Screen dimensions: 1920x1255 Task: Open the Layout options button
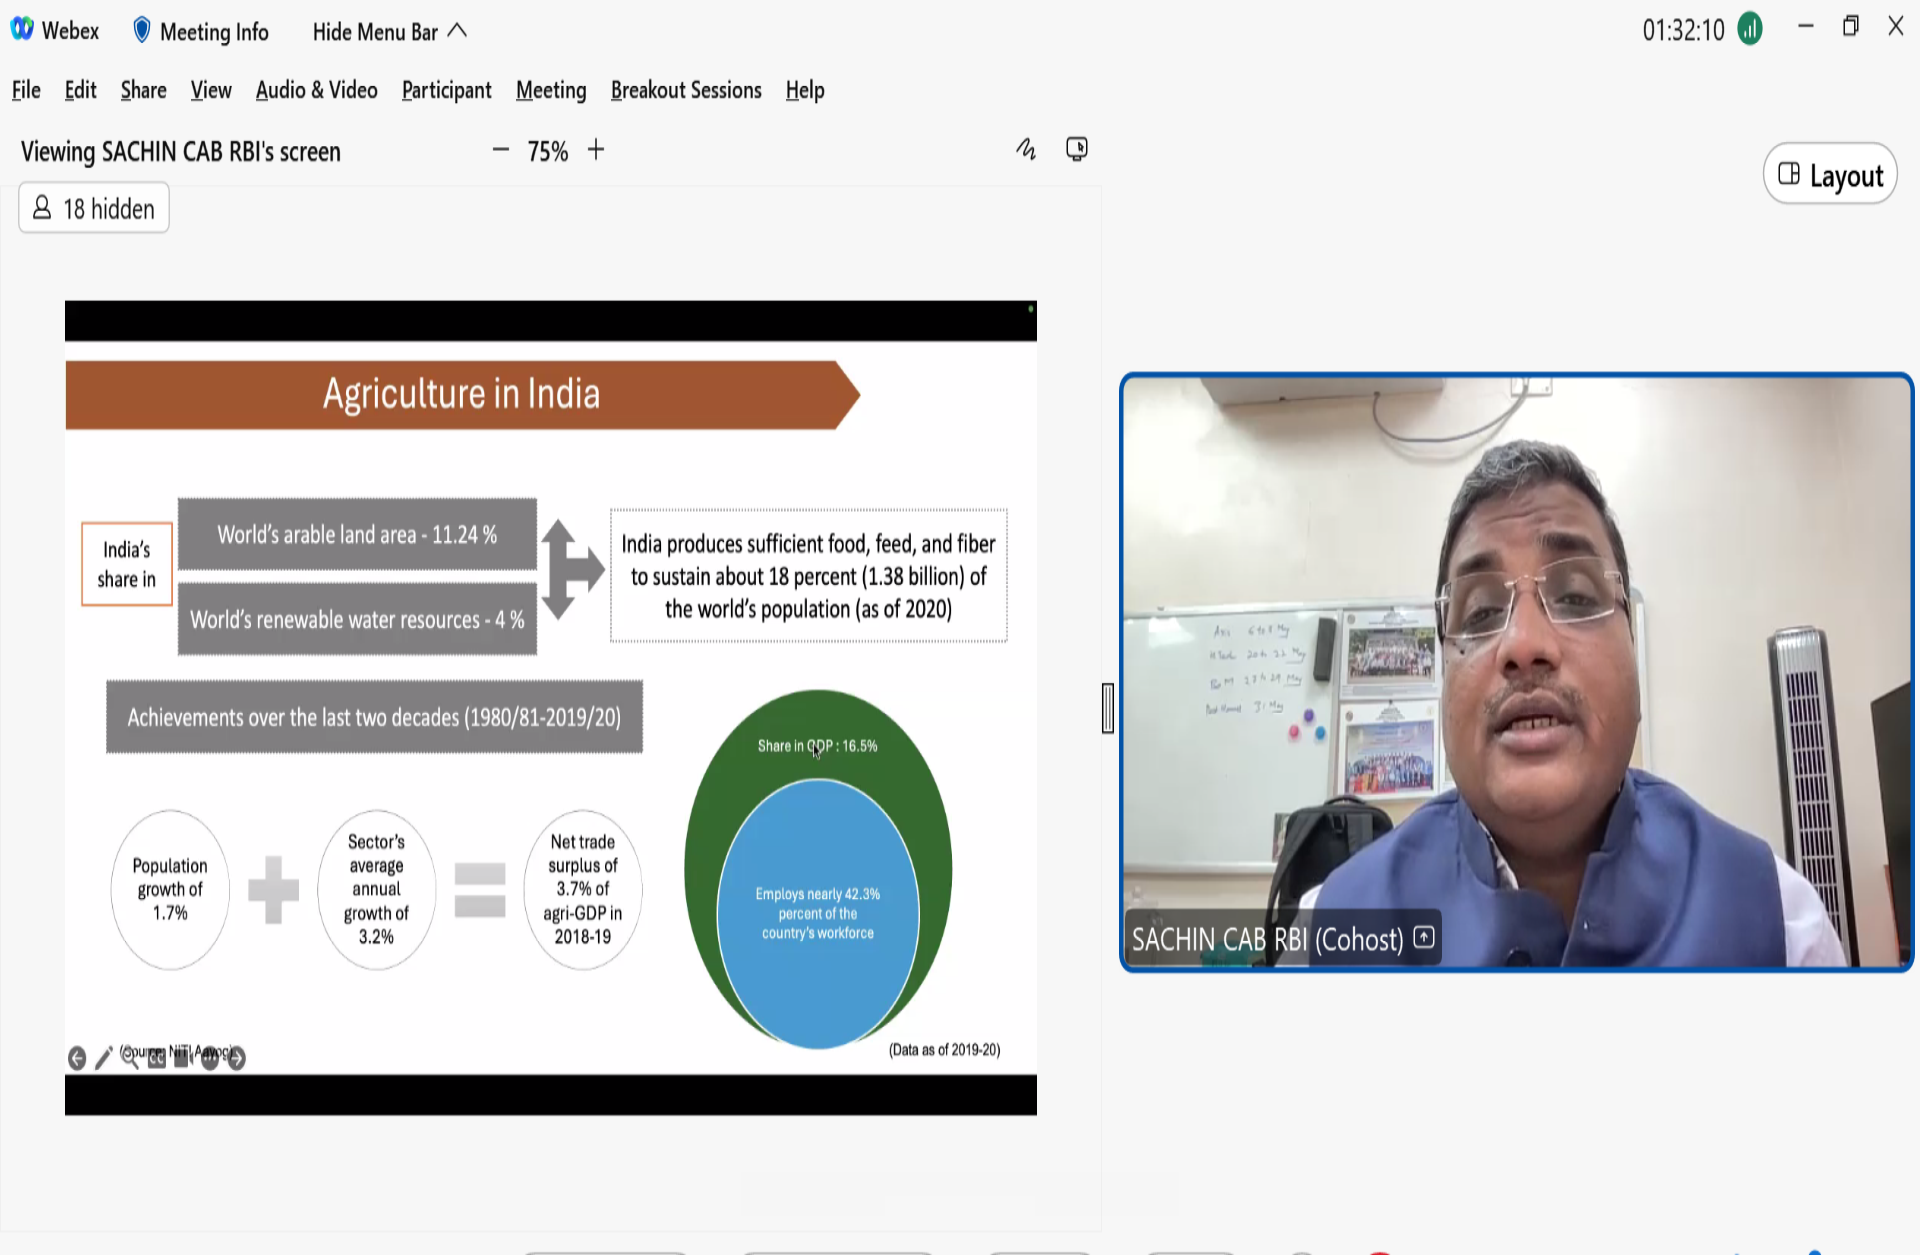coord(1830,175)
